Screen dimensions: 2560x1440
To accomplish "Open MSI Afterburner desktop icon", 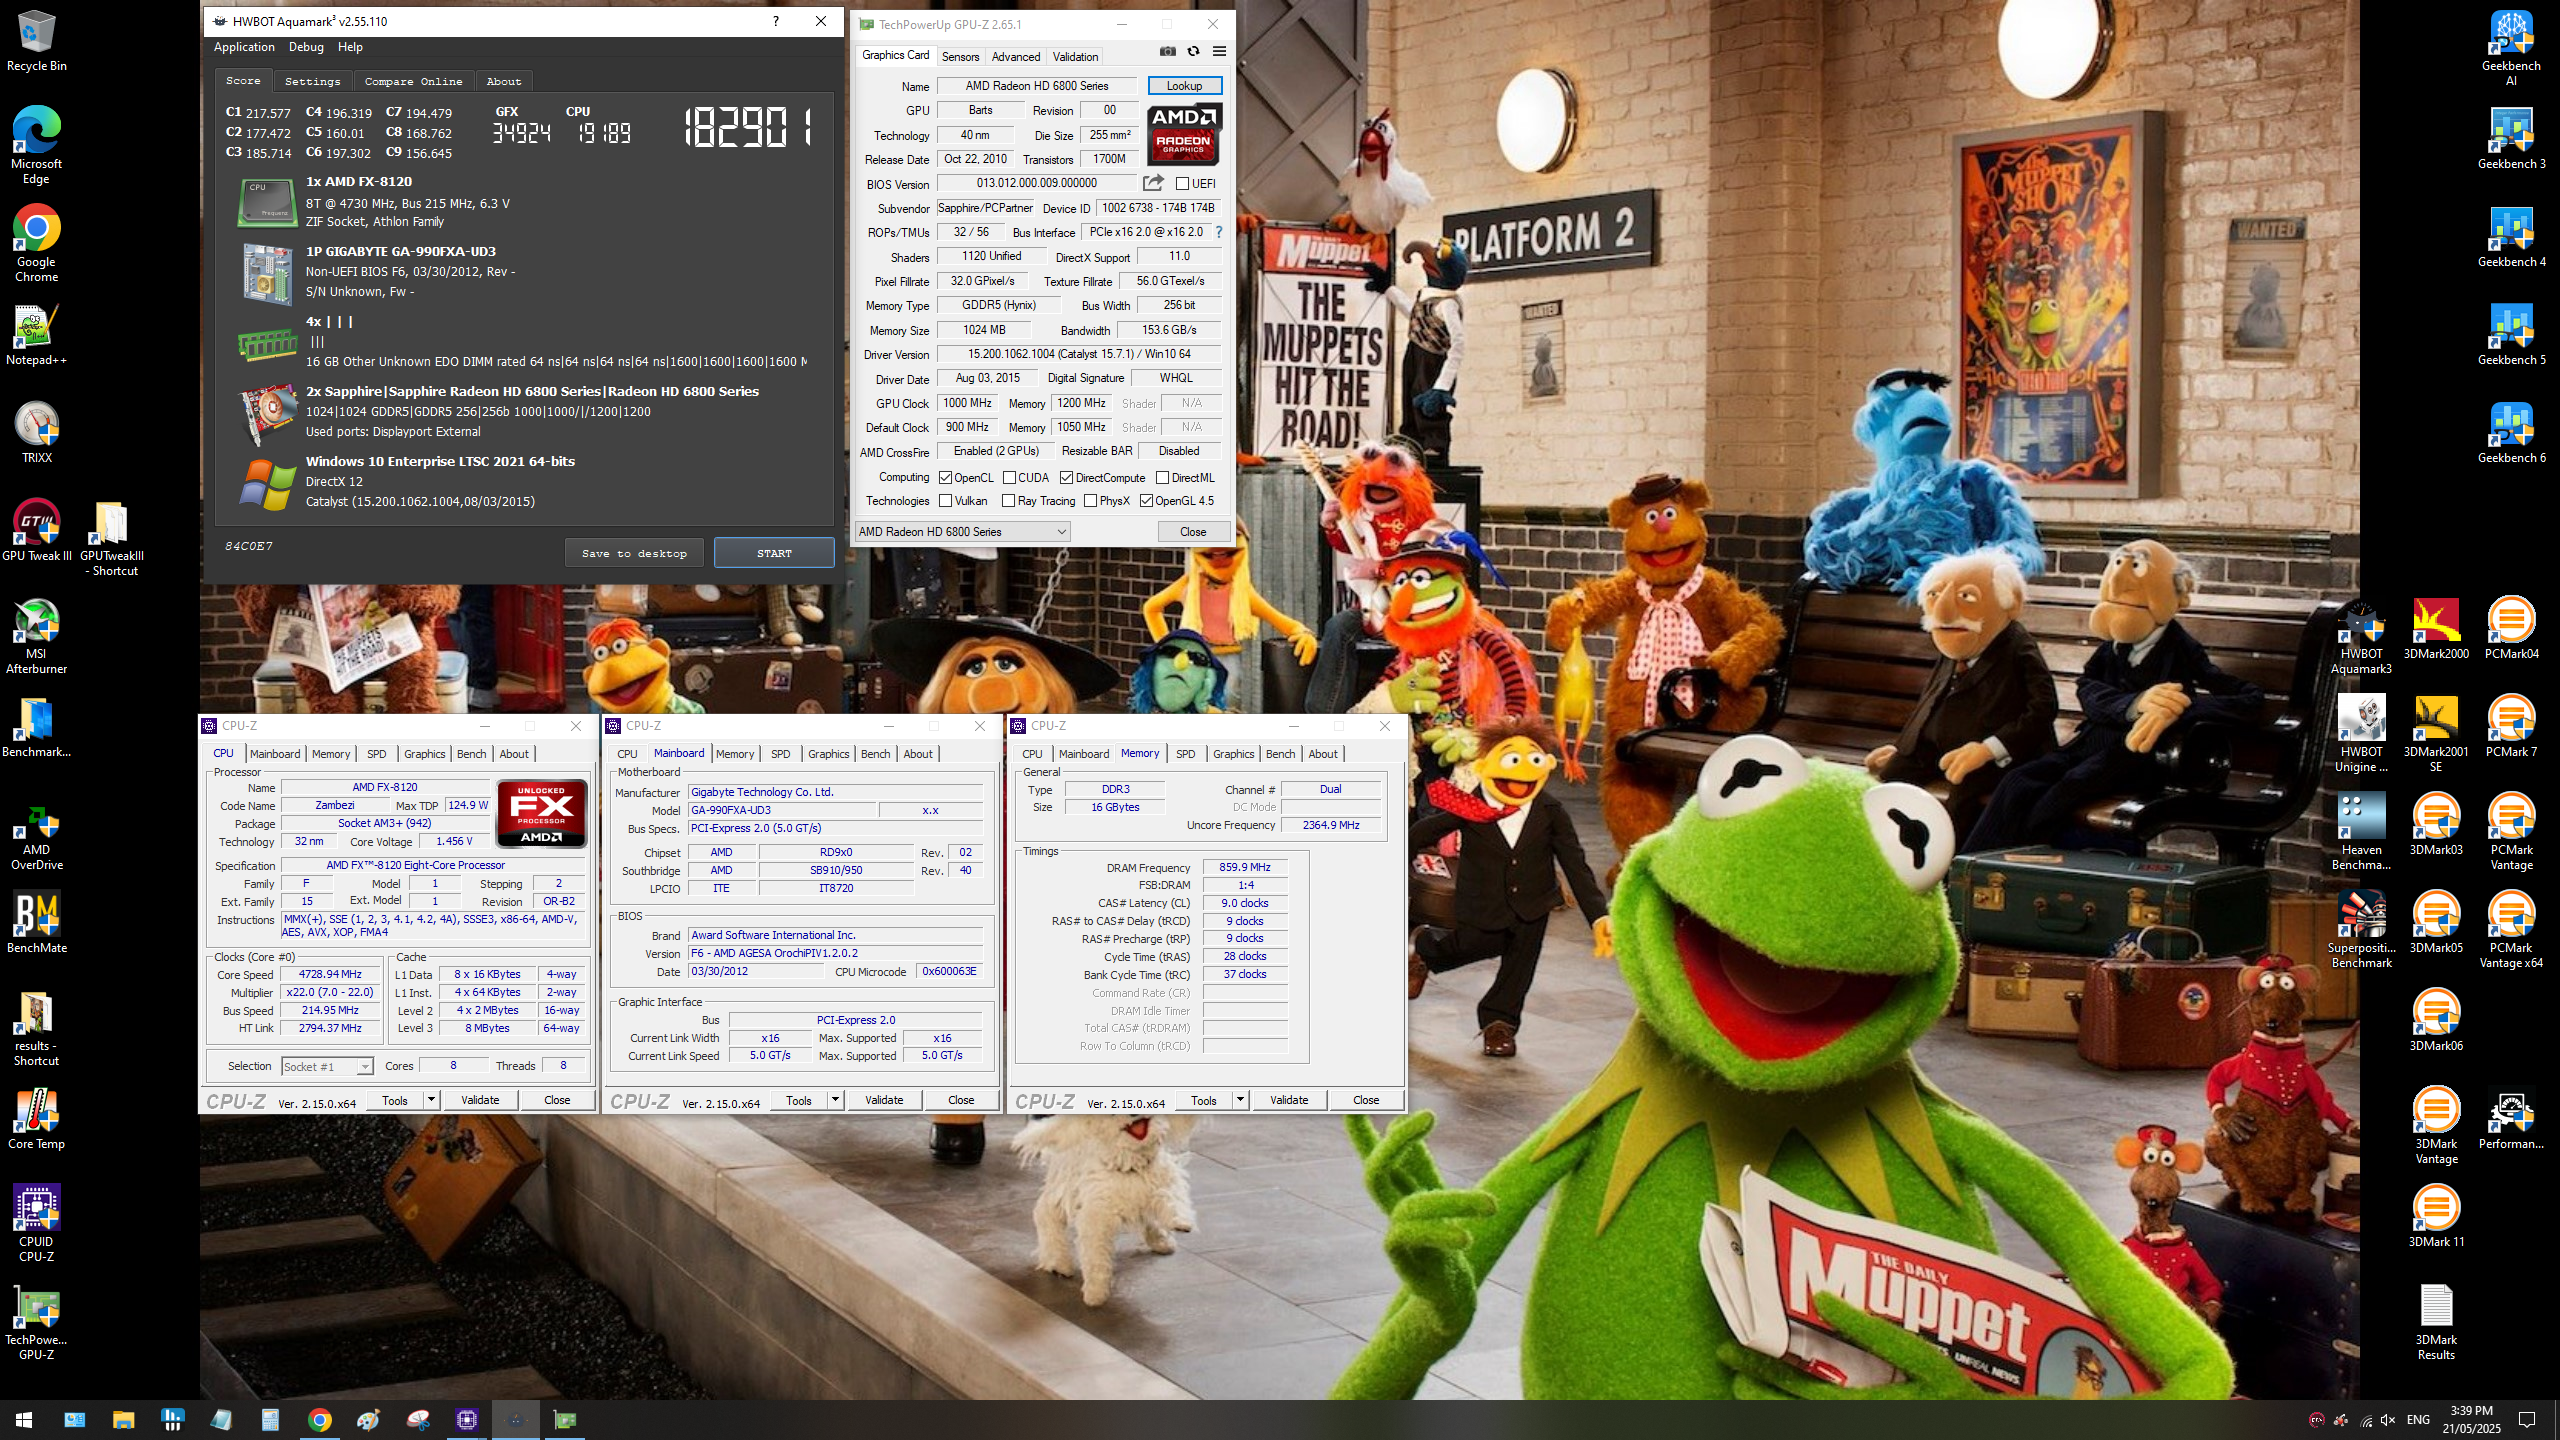I will (37, 636).
